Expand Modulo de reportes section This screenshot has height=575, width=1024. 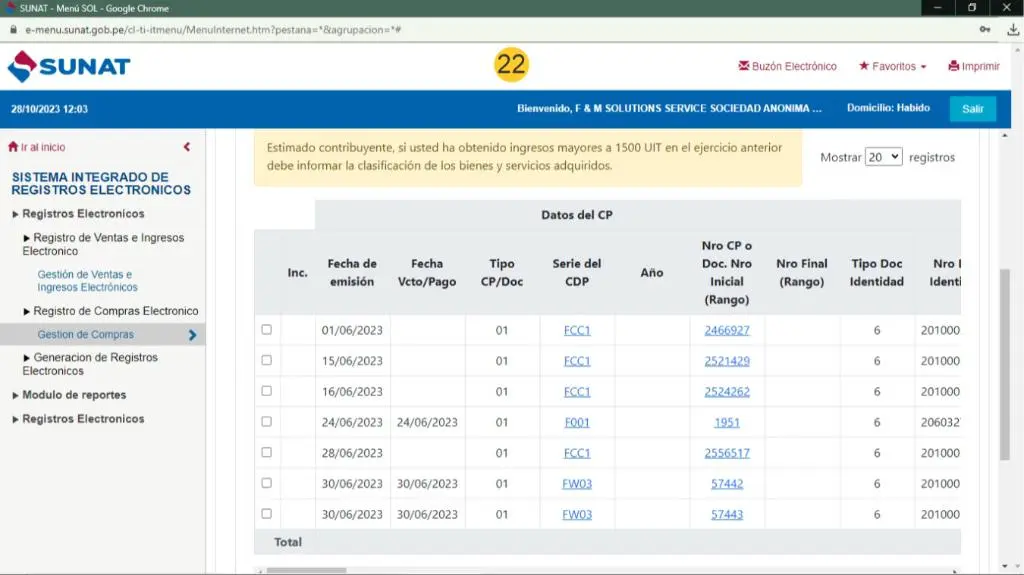[74, 395]
